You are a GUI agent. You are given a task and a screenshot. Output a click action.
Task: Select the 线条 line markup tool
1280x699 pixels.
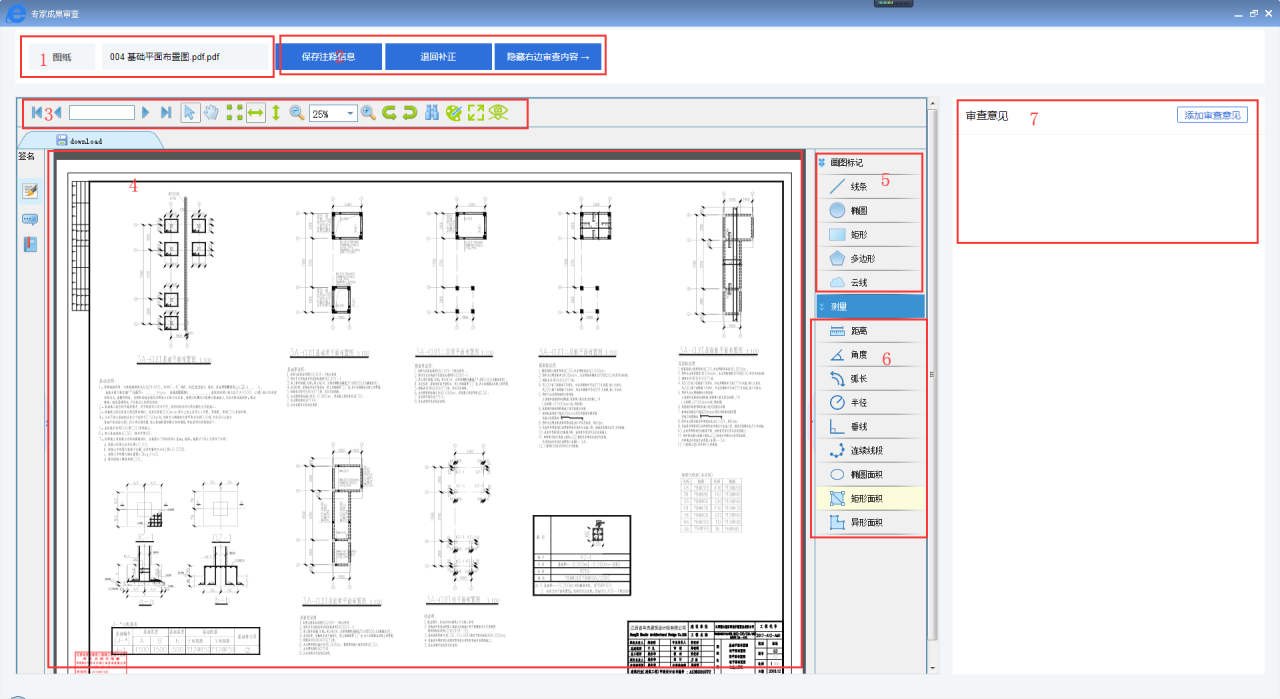pos(870,186)
